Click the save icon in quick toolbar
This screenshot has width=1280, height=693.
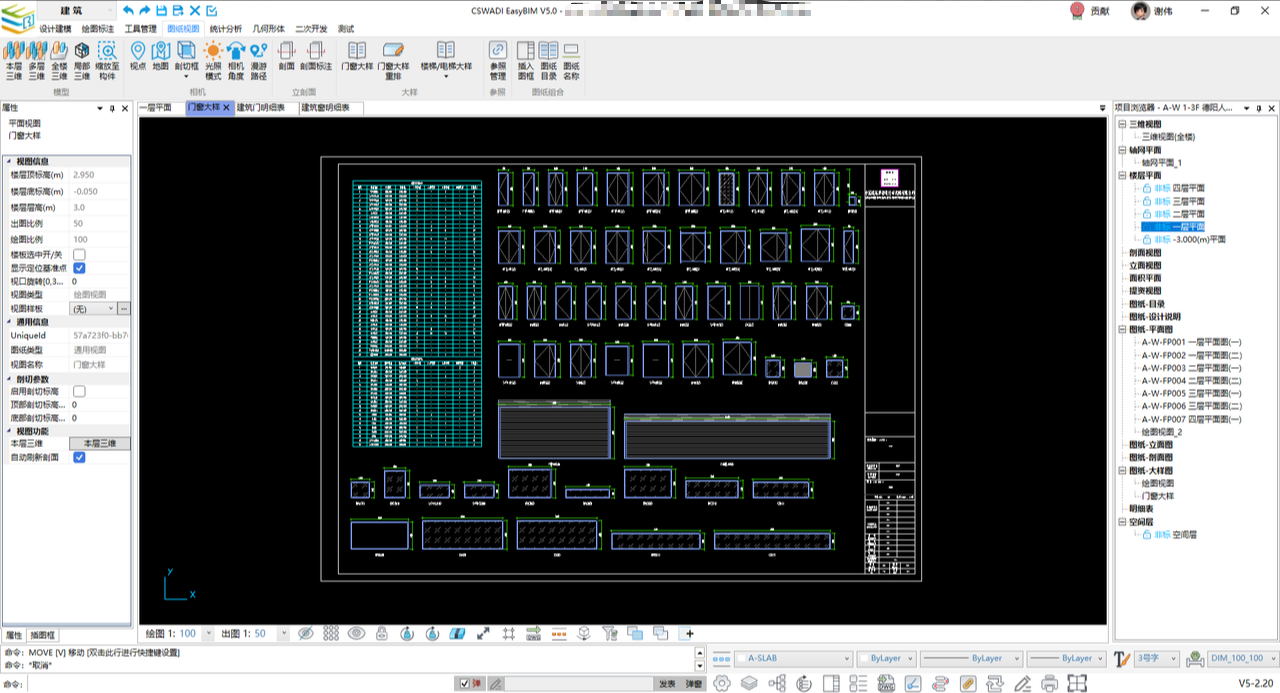click(x=161, y=10)
